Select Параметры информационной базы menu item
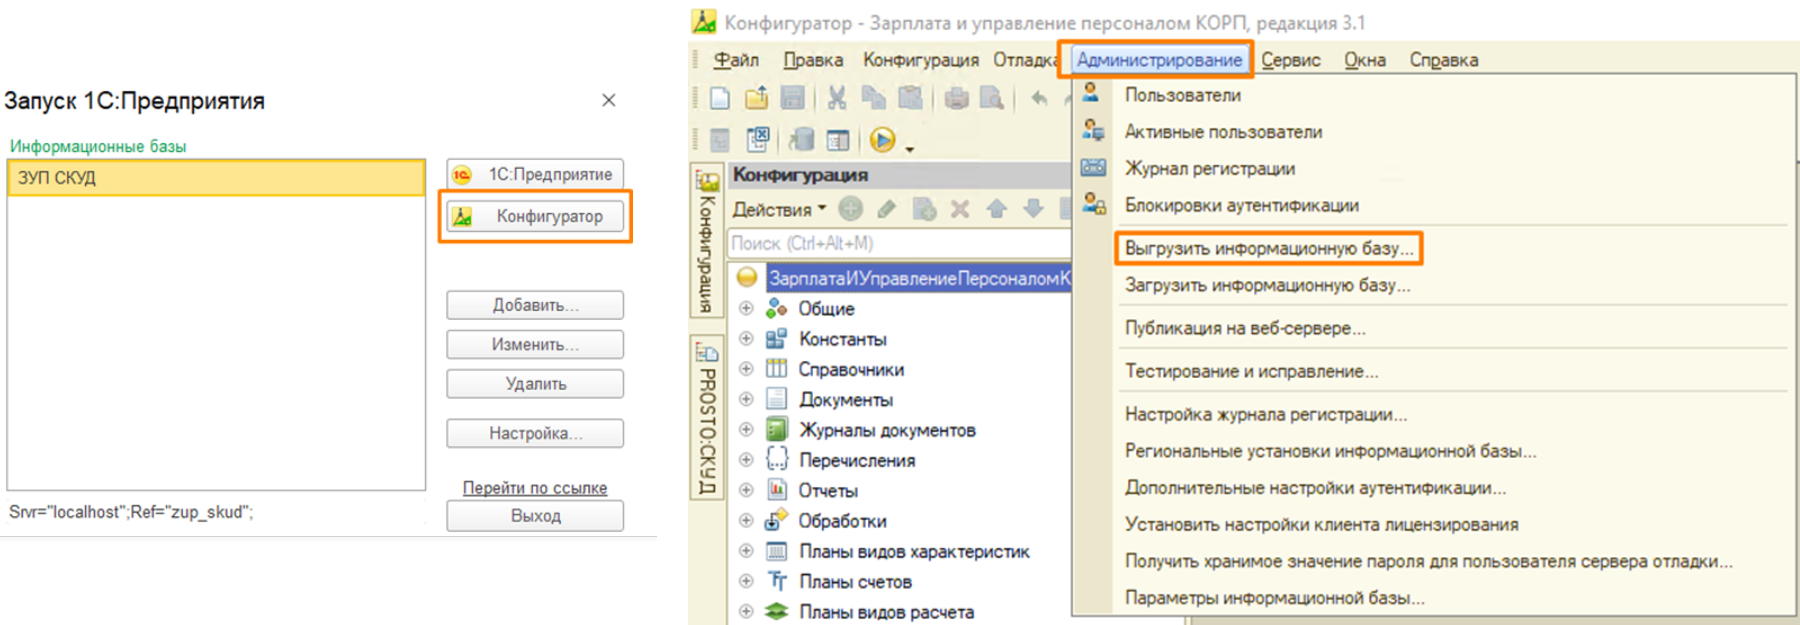1800x625 pixels. (1274, 598)
